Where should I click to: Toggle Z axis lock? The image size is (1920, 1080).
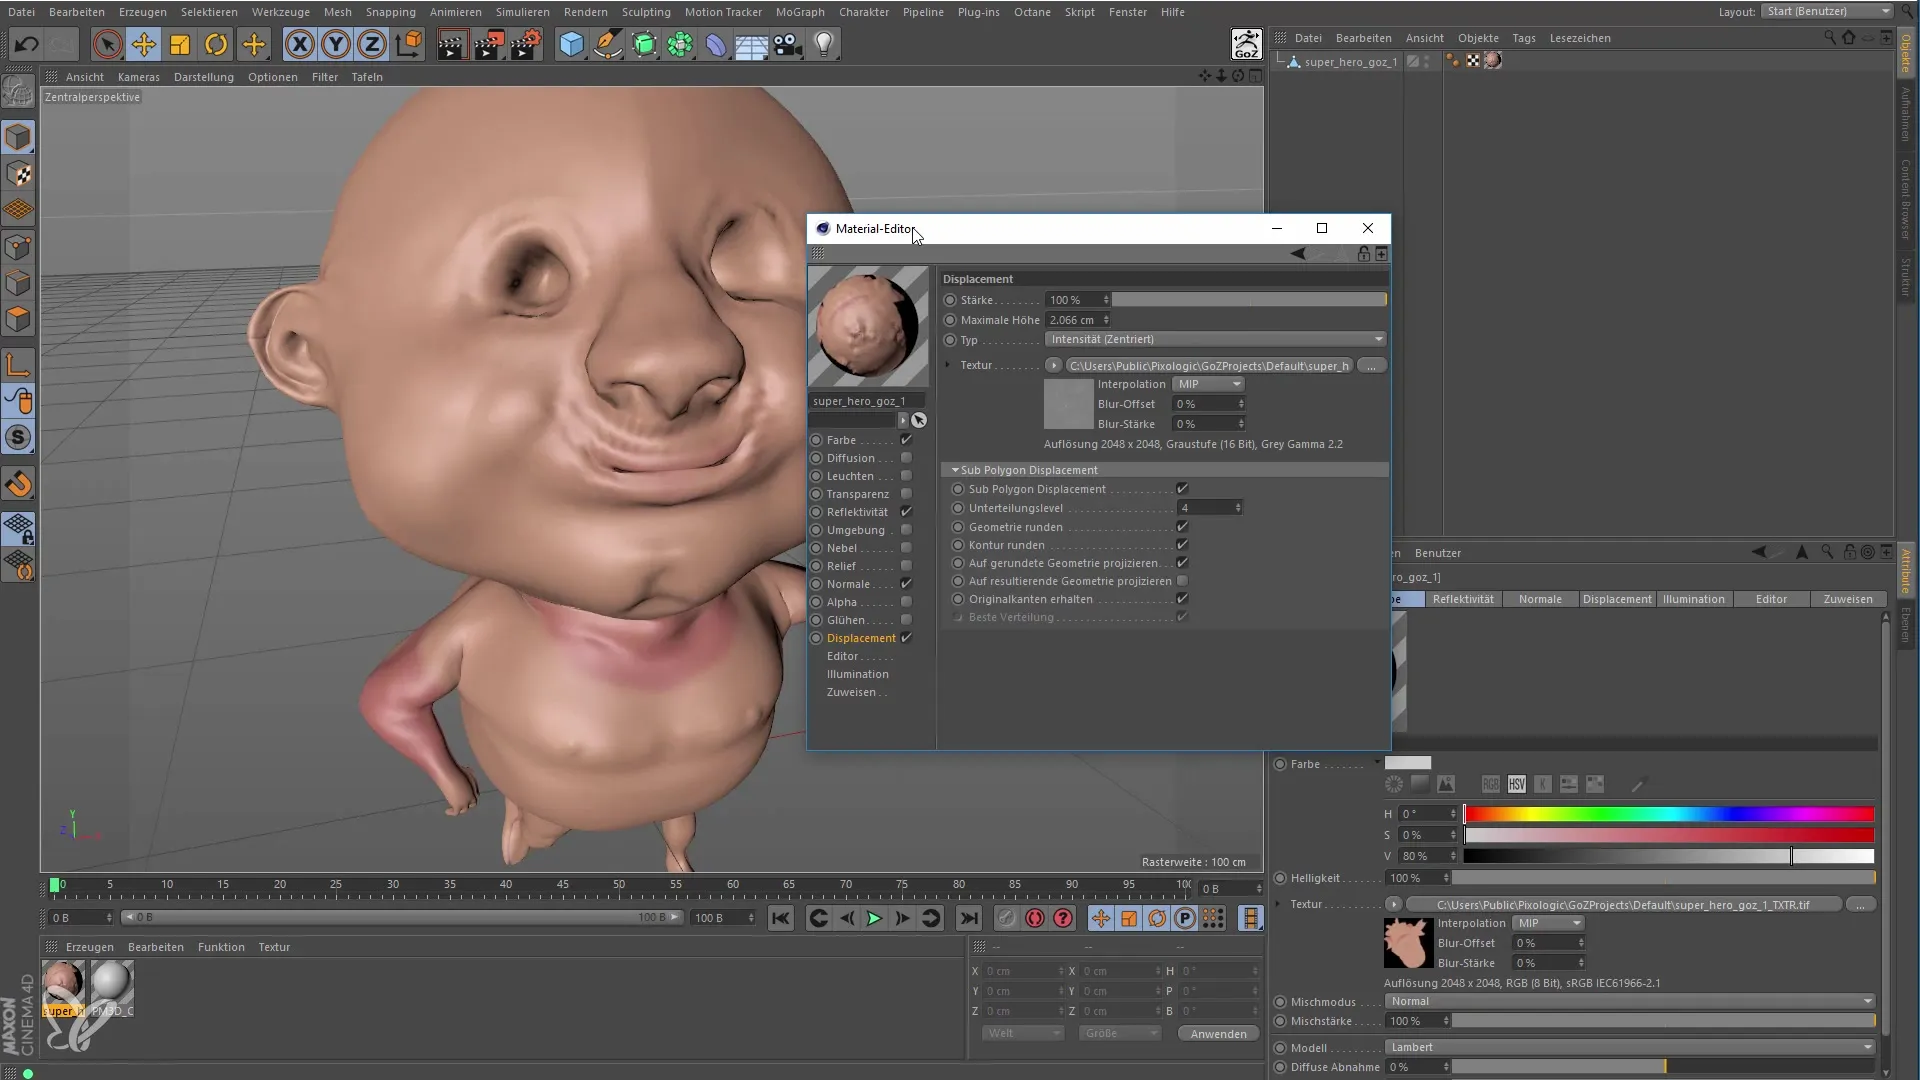(x=372, y=44)
